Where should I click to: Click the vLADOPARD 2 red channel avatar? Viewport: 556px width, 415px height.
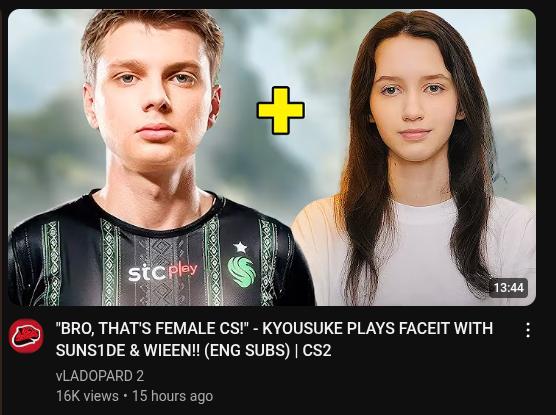click(26, 336)
